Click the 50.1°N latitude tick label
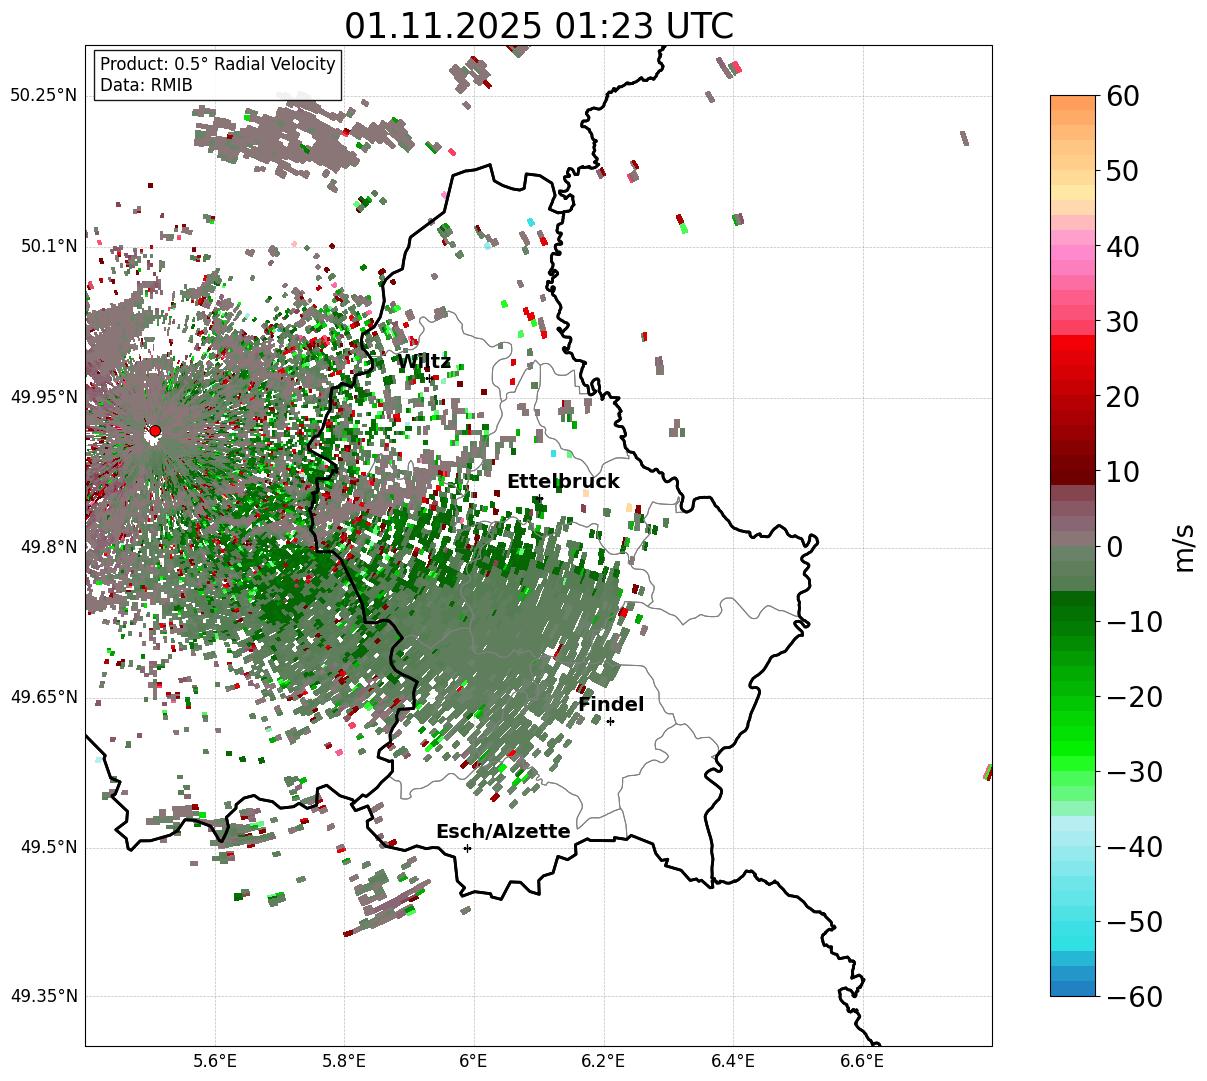Image resolution: width=1207 pixels, height=1081 pixels. pos(48,246)
